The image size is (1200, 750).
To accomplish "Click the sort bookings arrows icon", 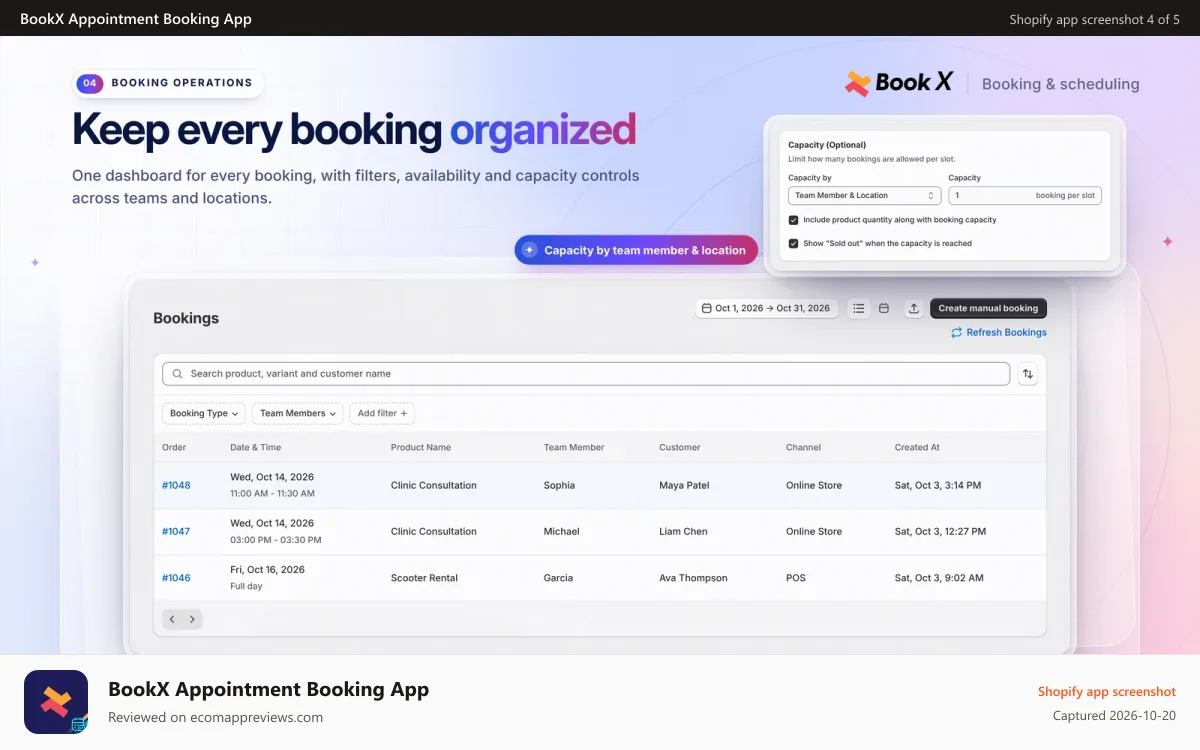I will [1028, 374].
